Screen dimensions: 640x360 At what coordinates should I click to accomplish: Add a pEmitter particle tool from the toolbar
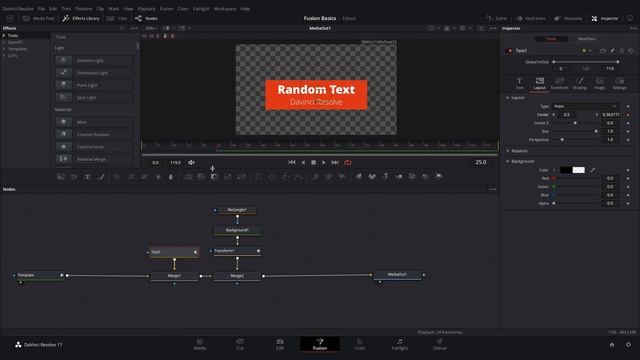(315, 177)
